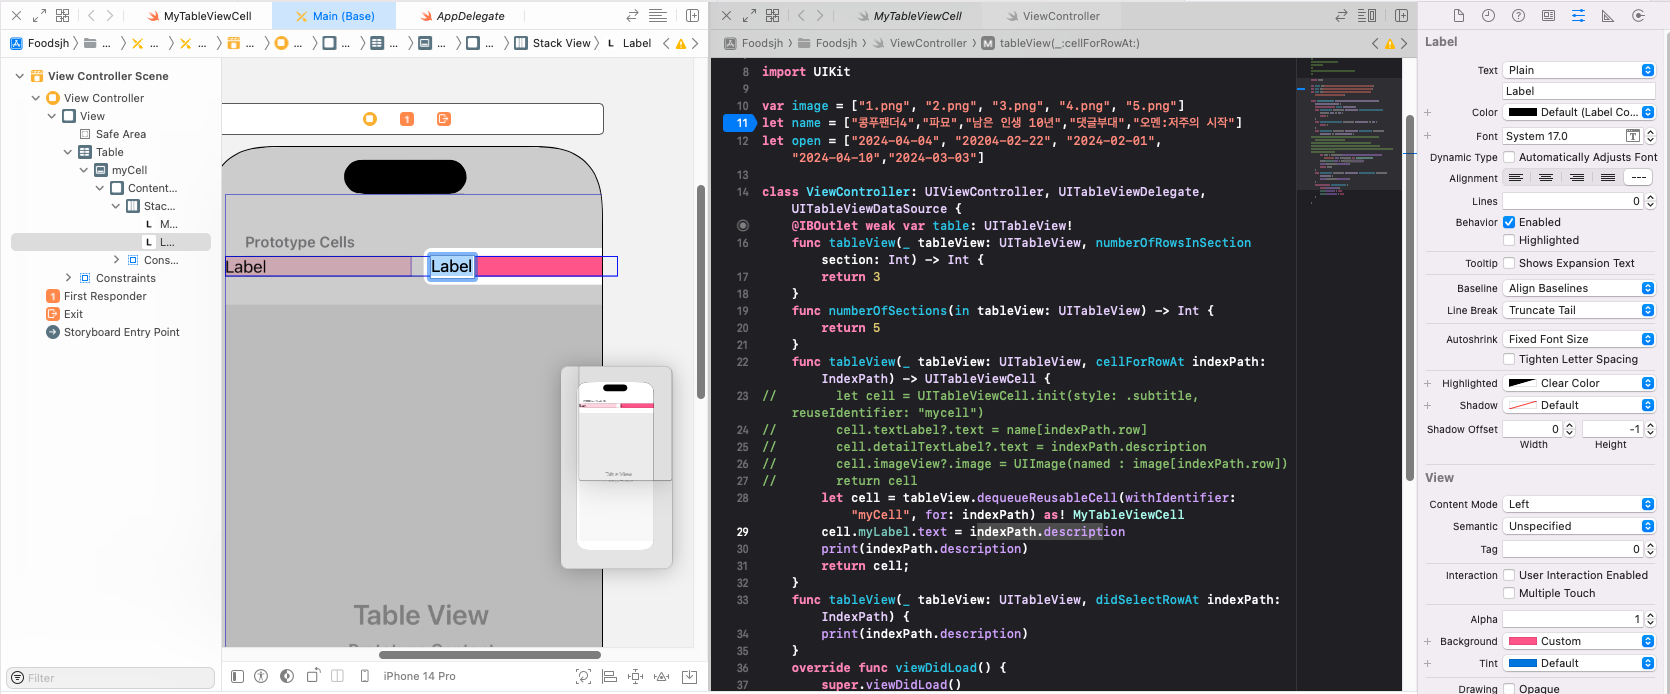Check Shows Expansion Text
1670x694 pixels.
click(1509, 263)
